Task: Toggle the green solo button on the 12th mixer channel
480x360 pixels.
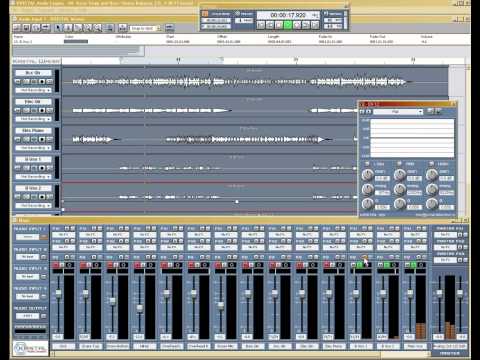Action: coord(360,265)
